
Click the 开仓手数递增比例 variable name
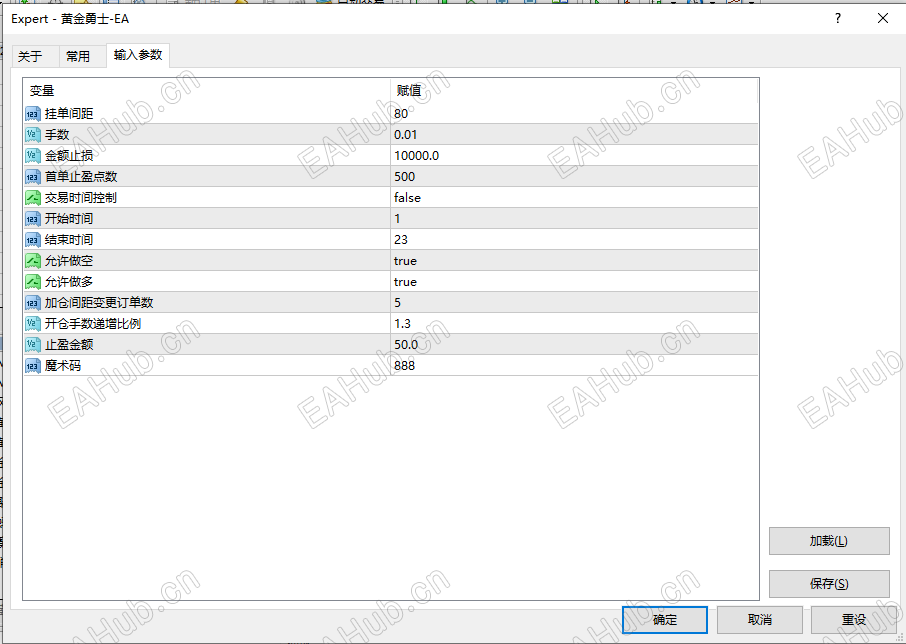tap(93, 324)
